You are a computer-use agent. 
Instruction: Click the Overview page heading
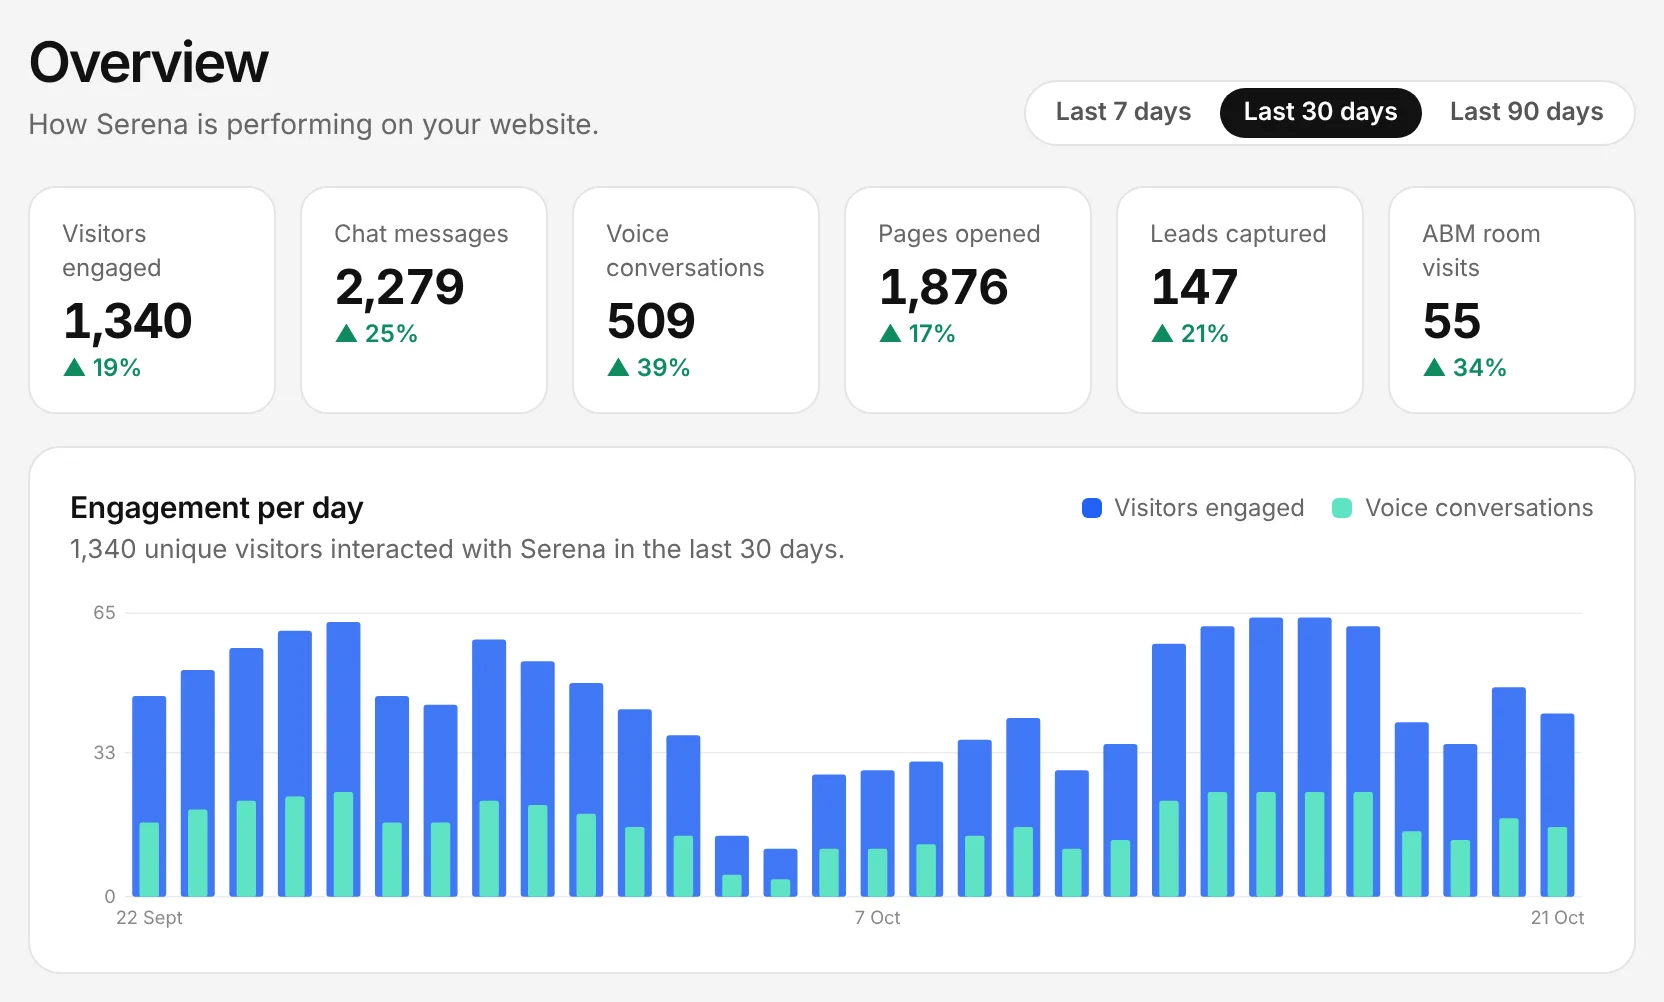click(x=149, y=62)
